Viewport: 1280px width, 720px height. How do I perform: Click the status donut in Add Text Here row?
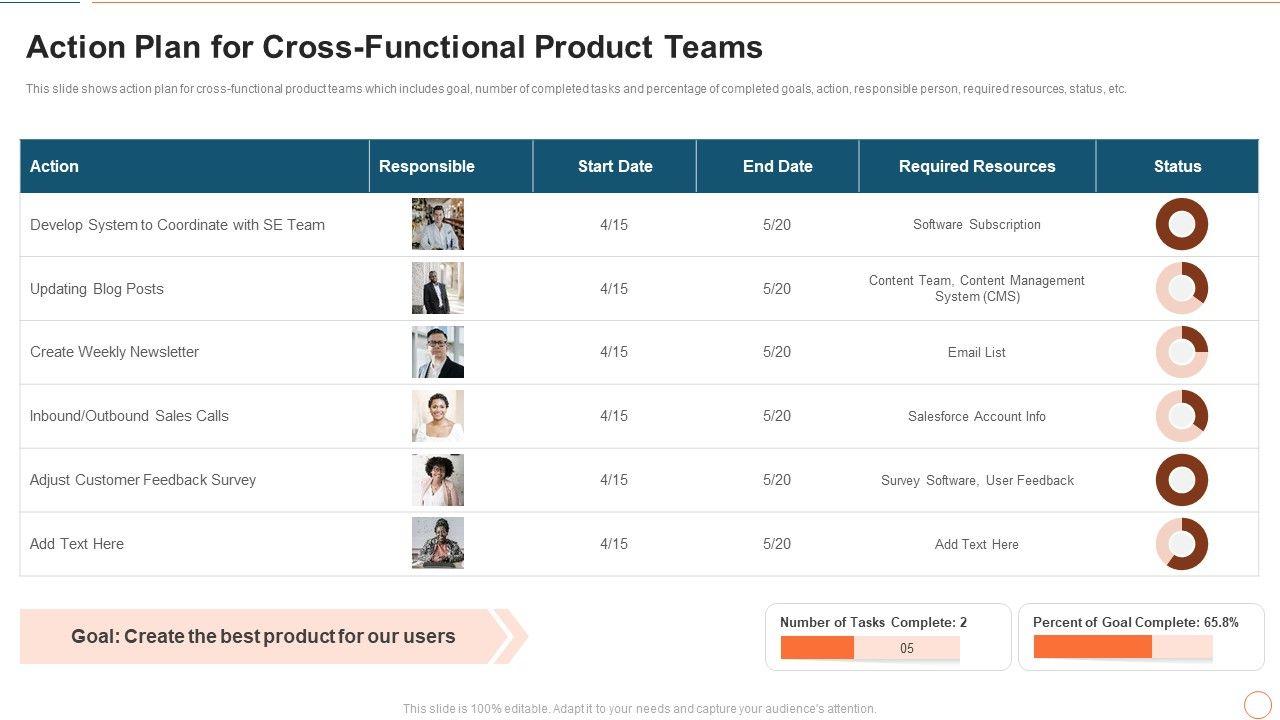[1181, 544]
